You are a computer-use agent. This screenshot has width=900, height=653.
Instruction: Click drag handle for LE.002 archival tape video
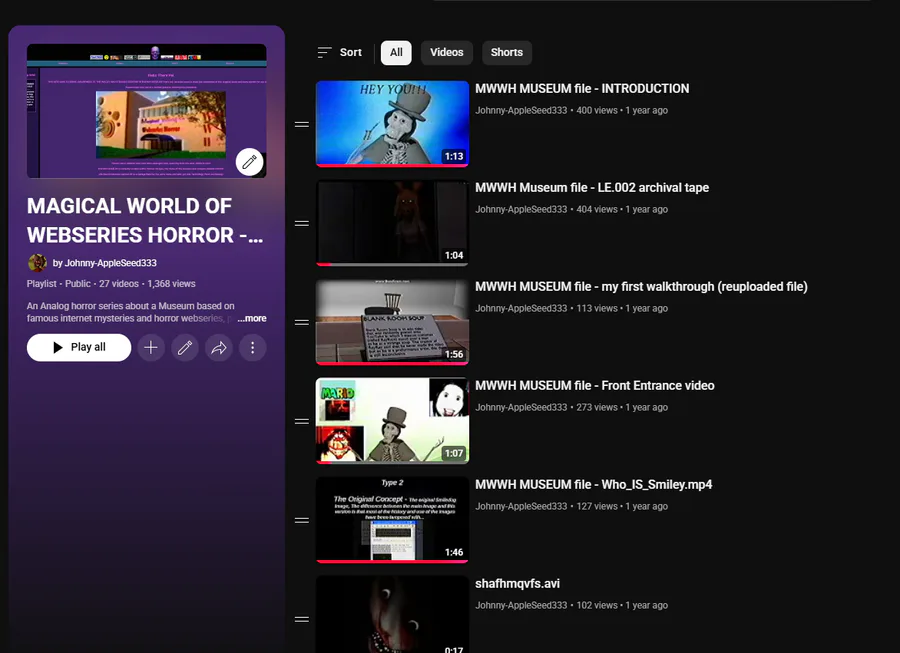tap(302, 223)
